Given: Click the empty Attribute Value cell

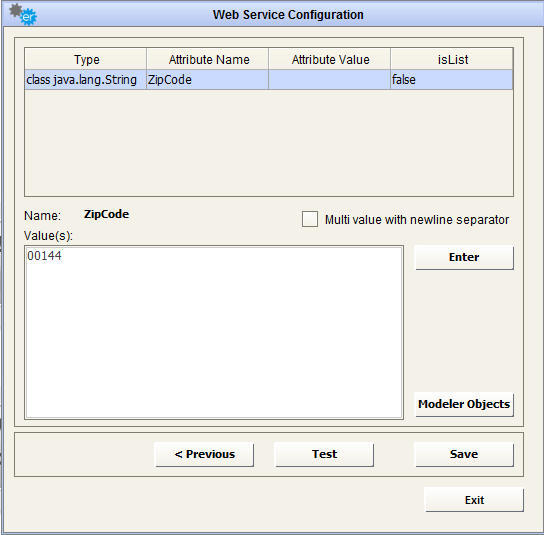Looking at the screenshot, I should (x=330, y=80).
